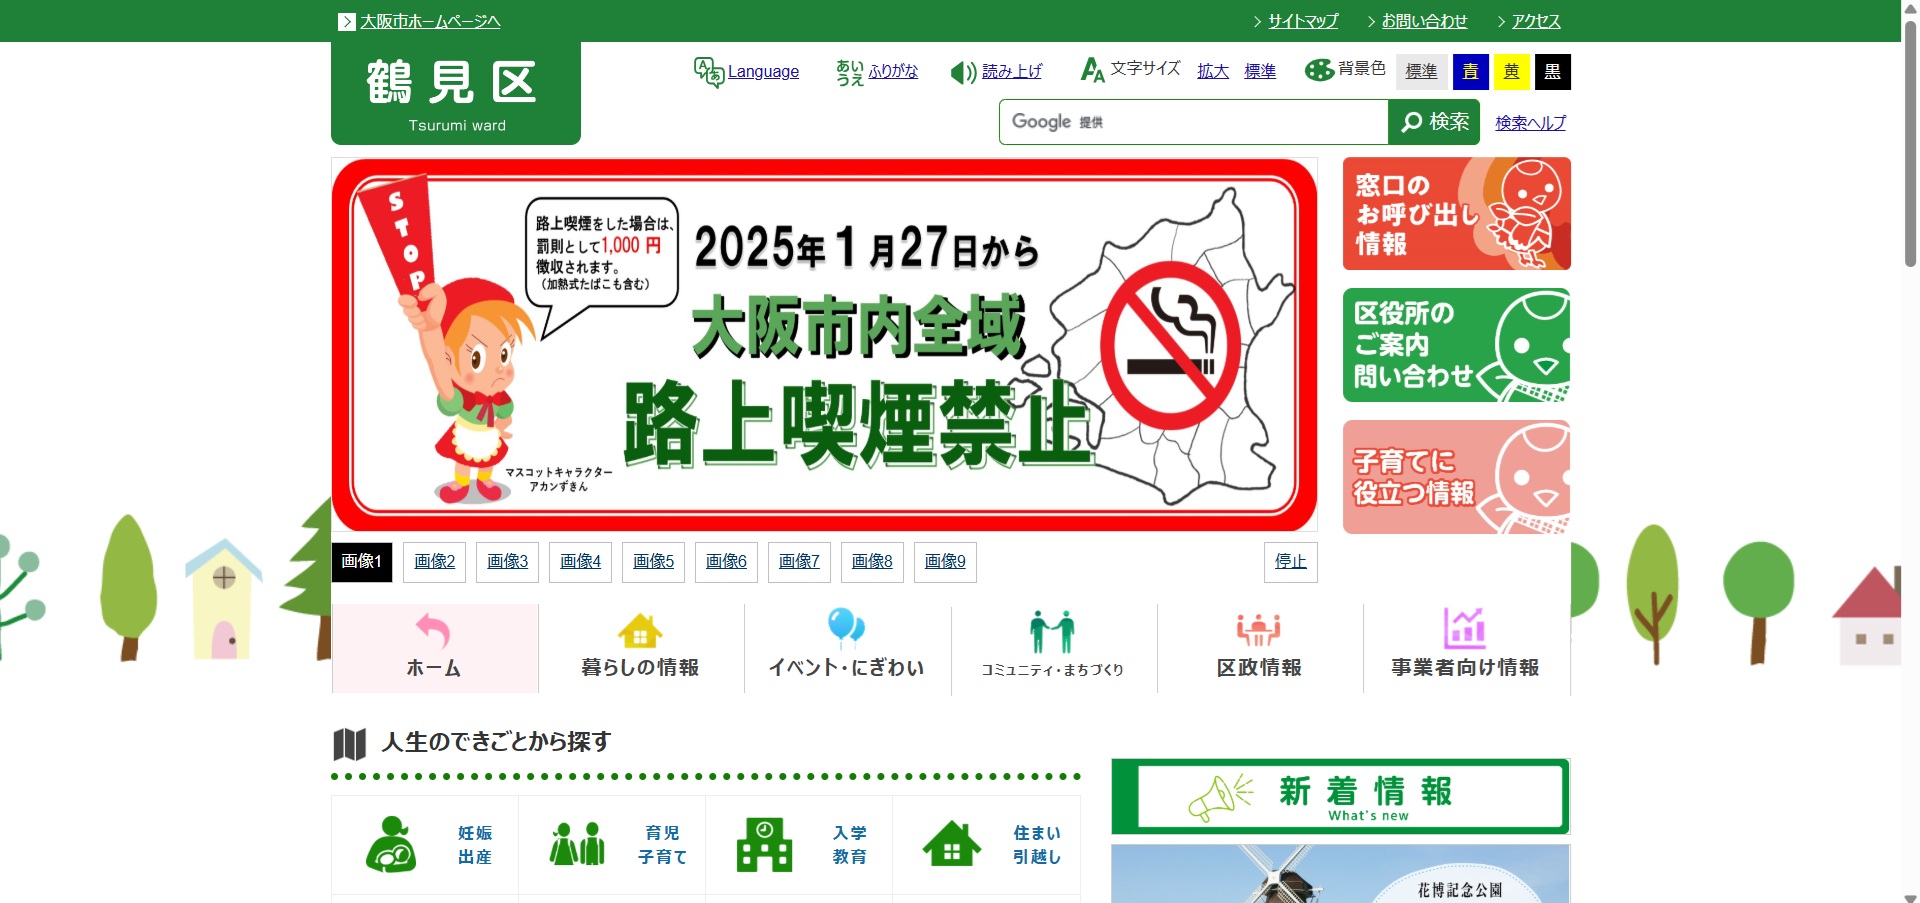Click the speaker read-aloud icon
The width and height of the screenshot is (1920, 903).
click(x=963, y=72)
